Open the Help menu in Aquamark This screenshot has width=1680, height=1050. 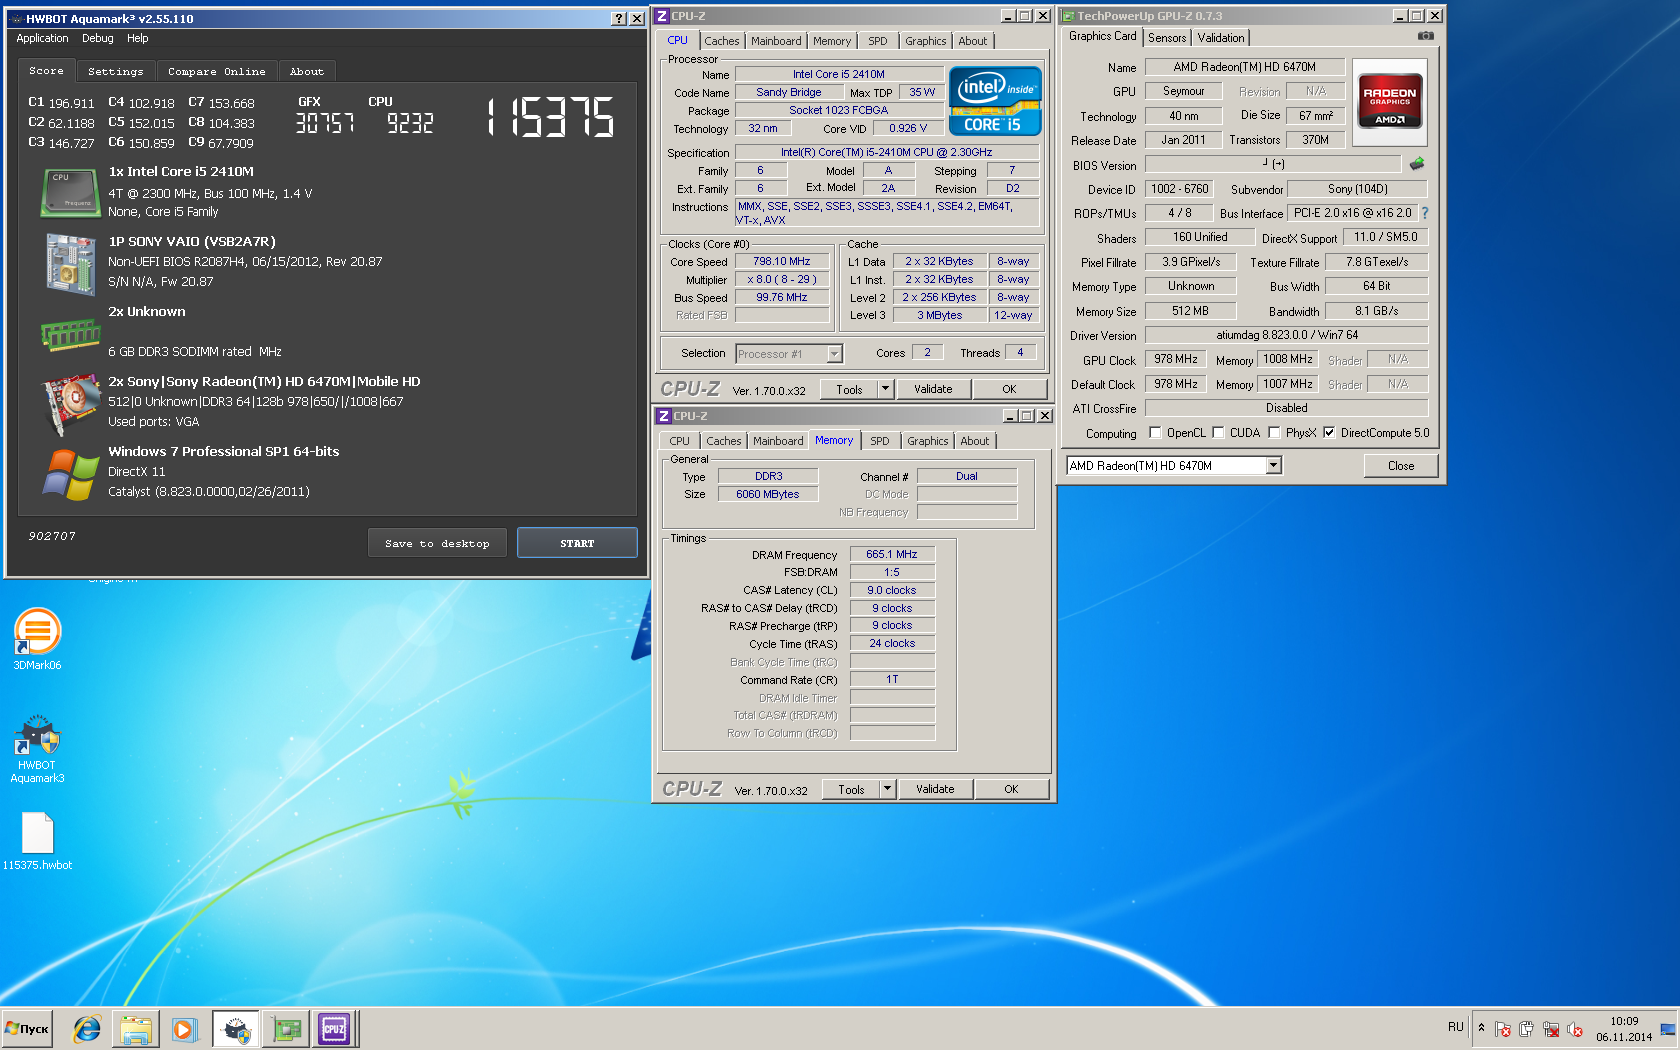click(137, 39)
